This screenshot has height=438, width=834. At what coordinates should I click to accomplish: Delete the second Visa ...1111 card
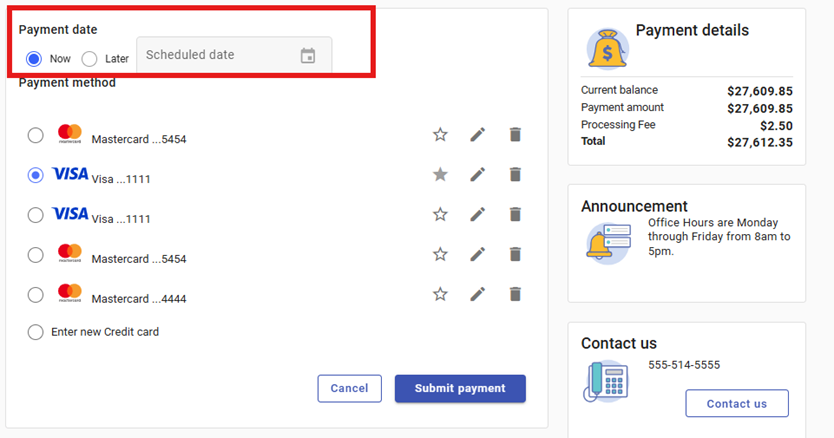tap(515, 214)
